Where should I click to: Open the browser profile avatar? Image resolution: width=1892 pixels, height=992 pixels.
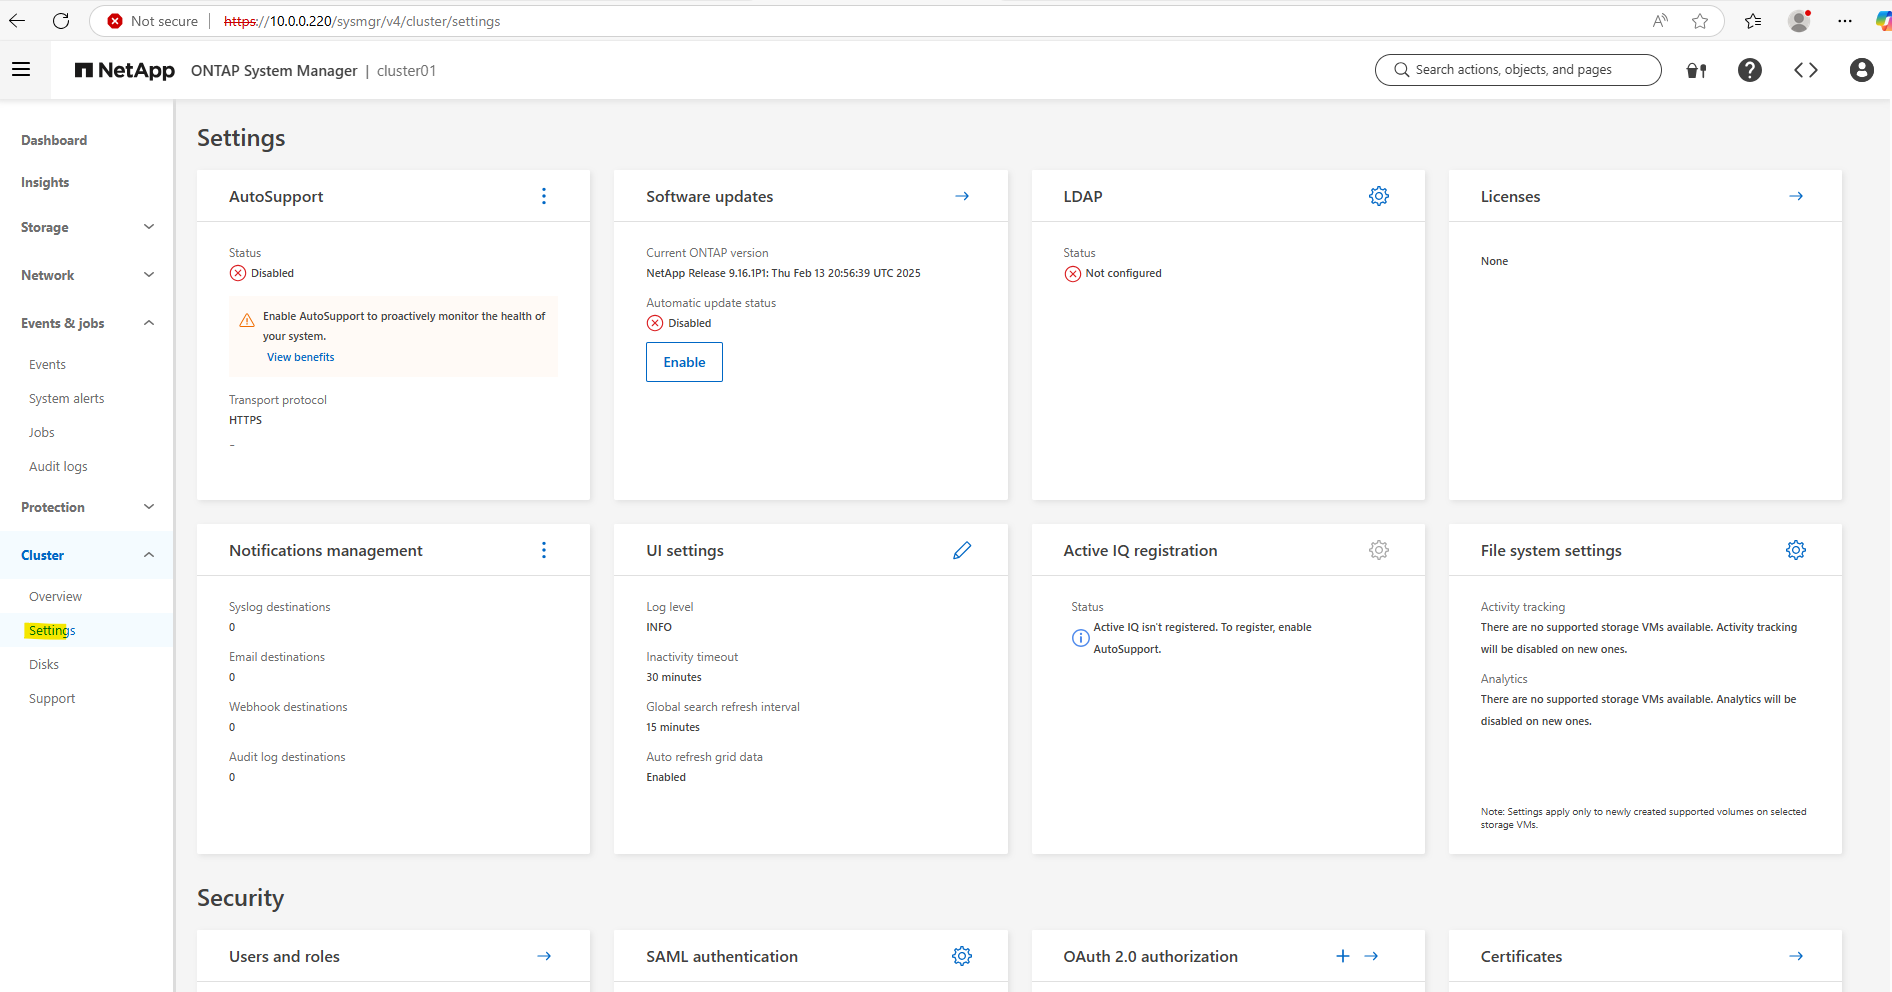click(x=1799, y=21)
